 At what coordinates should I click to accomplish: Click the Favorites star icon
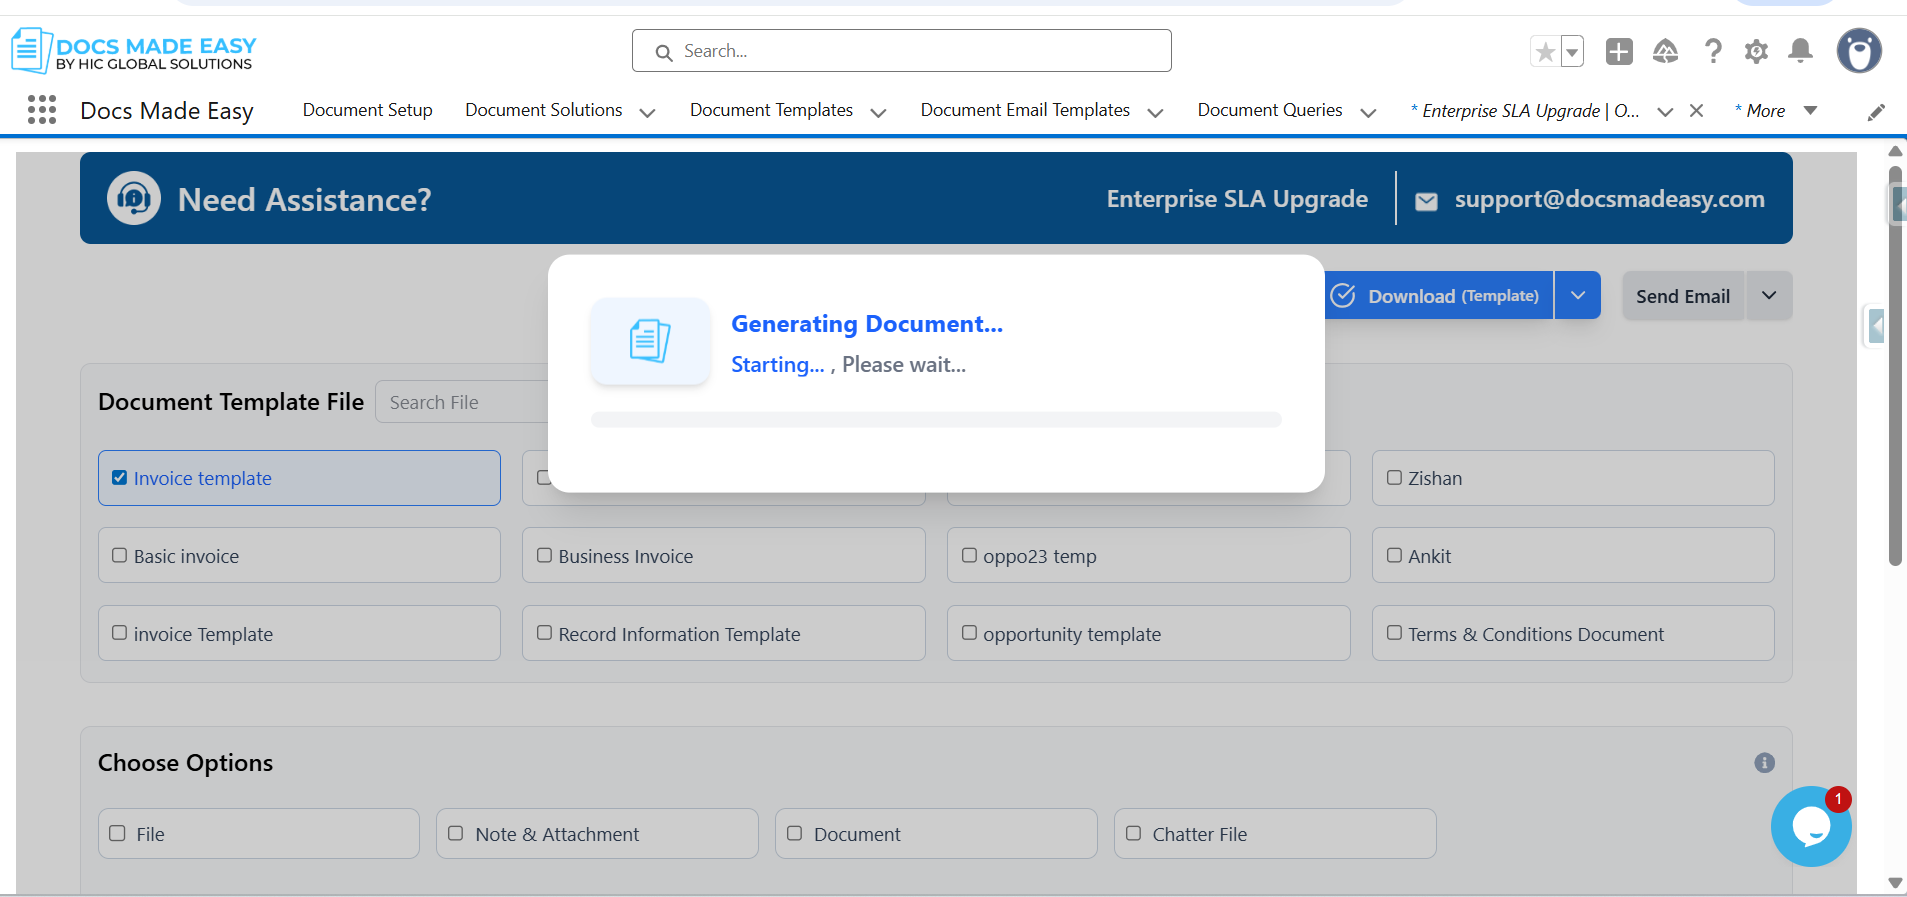[x=1545, y=52]
